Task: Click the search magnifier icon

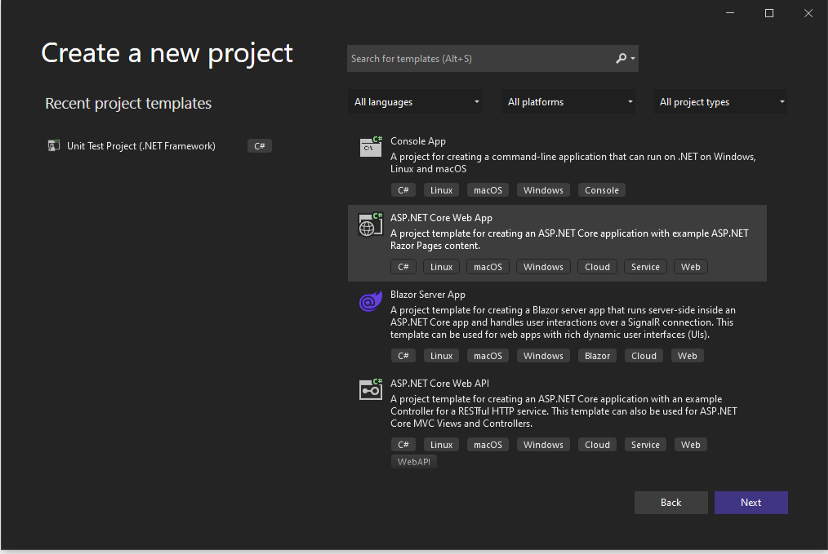Action: [x=621, y=58]
